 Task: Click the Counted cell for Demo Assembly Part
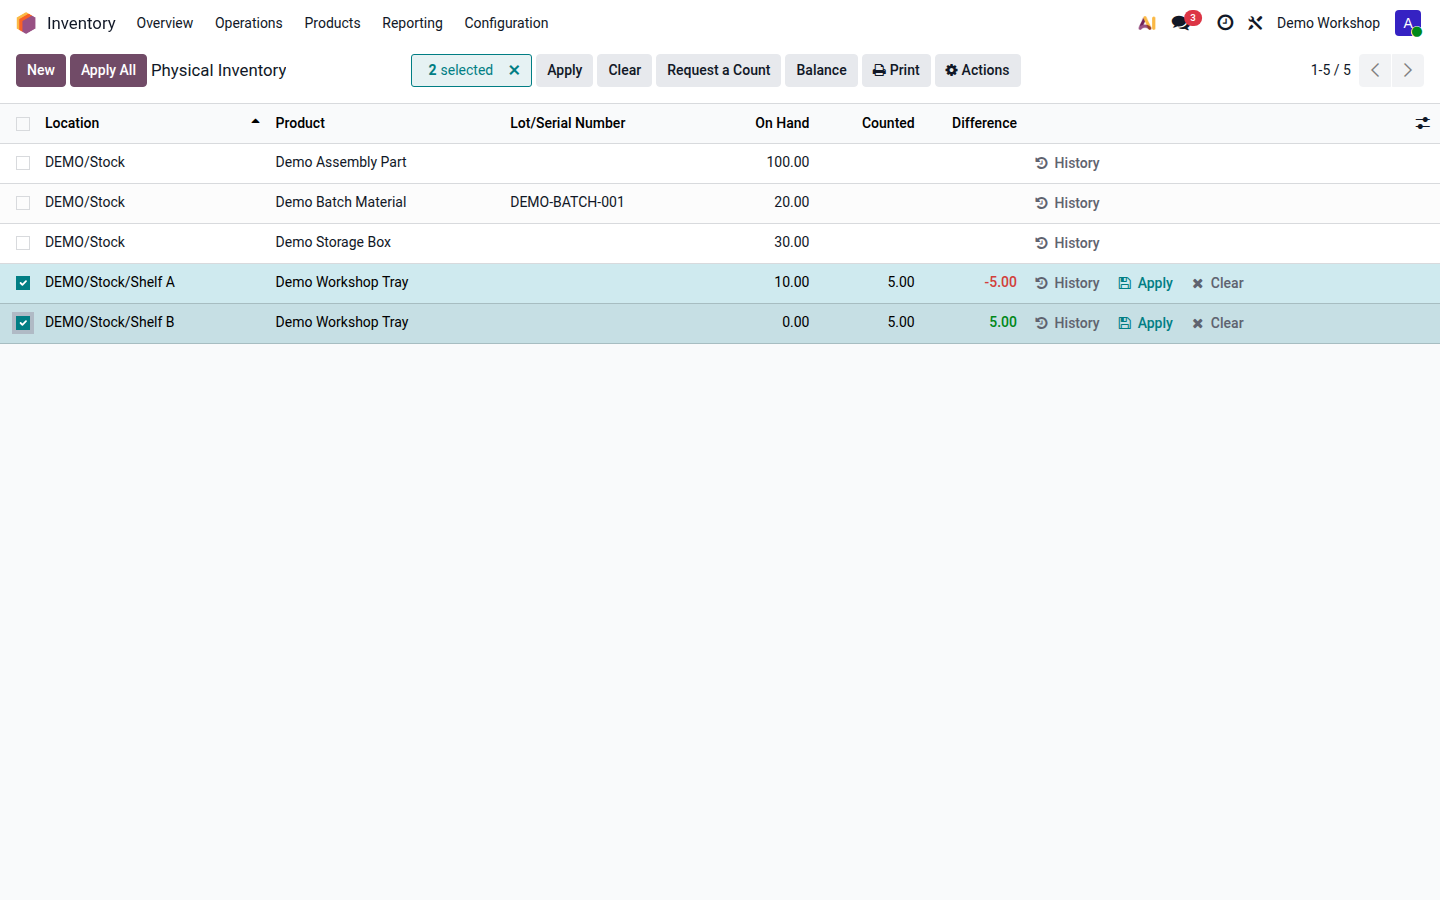click(870, 163)
